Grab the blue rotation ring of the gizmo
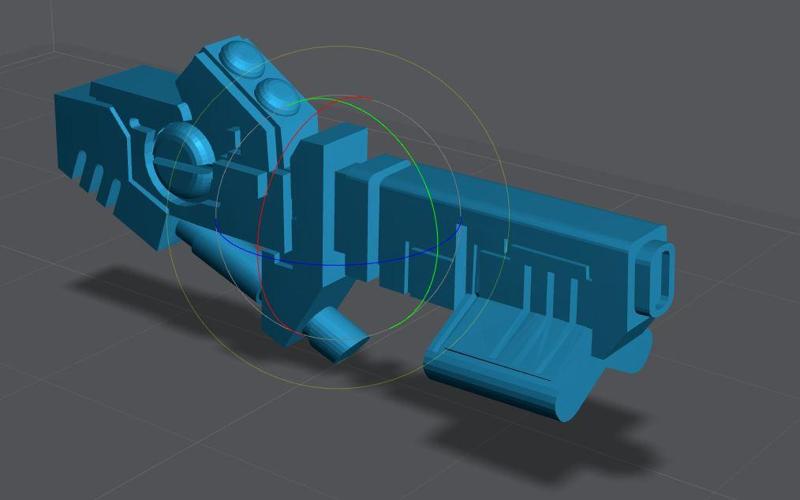Image resolution: width=800 pixels, height=500 pixels. click(339, 264)
